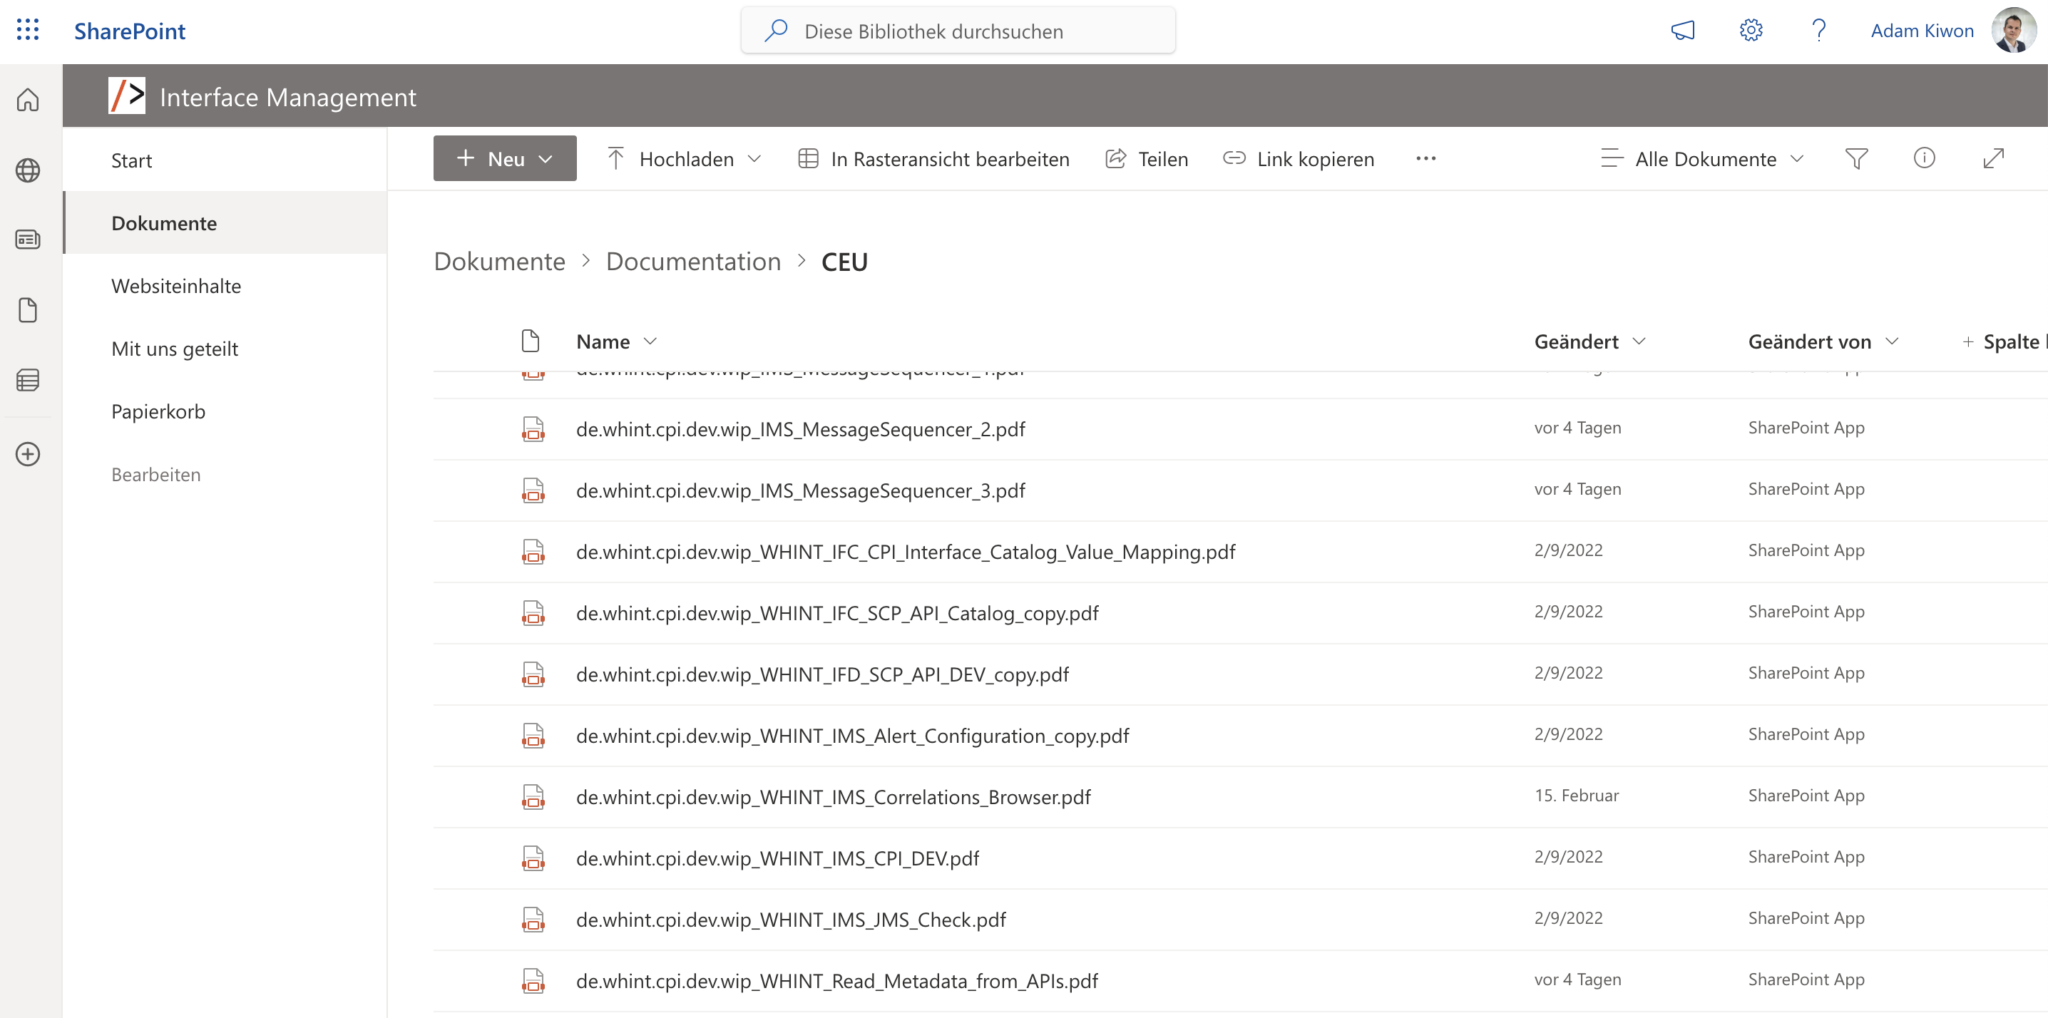Open IMS_MessageSequencer_2.pdf file
Viewport: 2048px width, 1018px height.
(x=800, y=430)
